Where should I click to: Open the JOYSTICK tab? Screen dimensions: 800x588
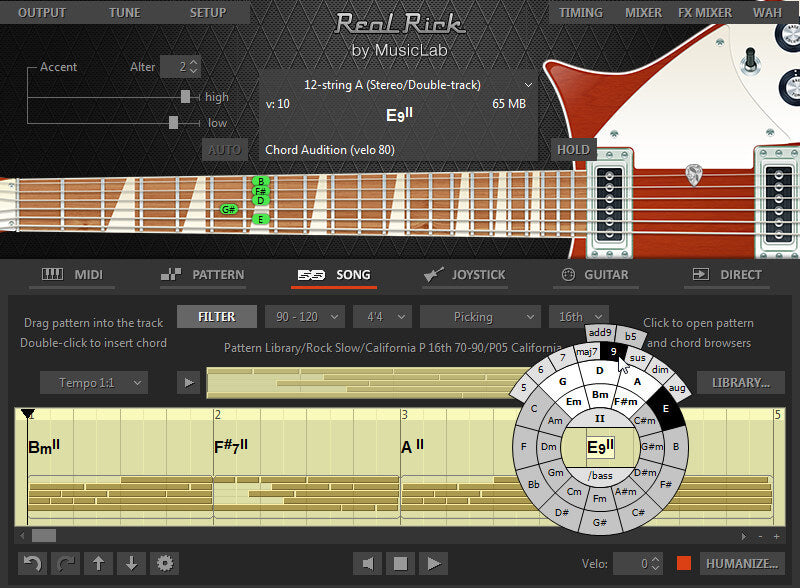pos(464,274)
